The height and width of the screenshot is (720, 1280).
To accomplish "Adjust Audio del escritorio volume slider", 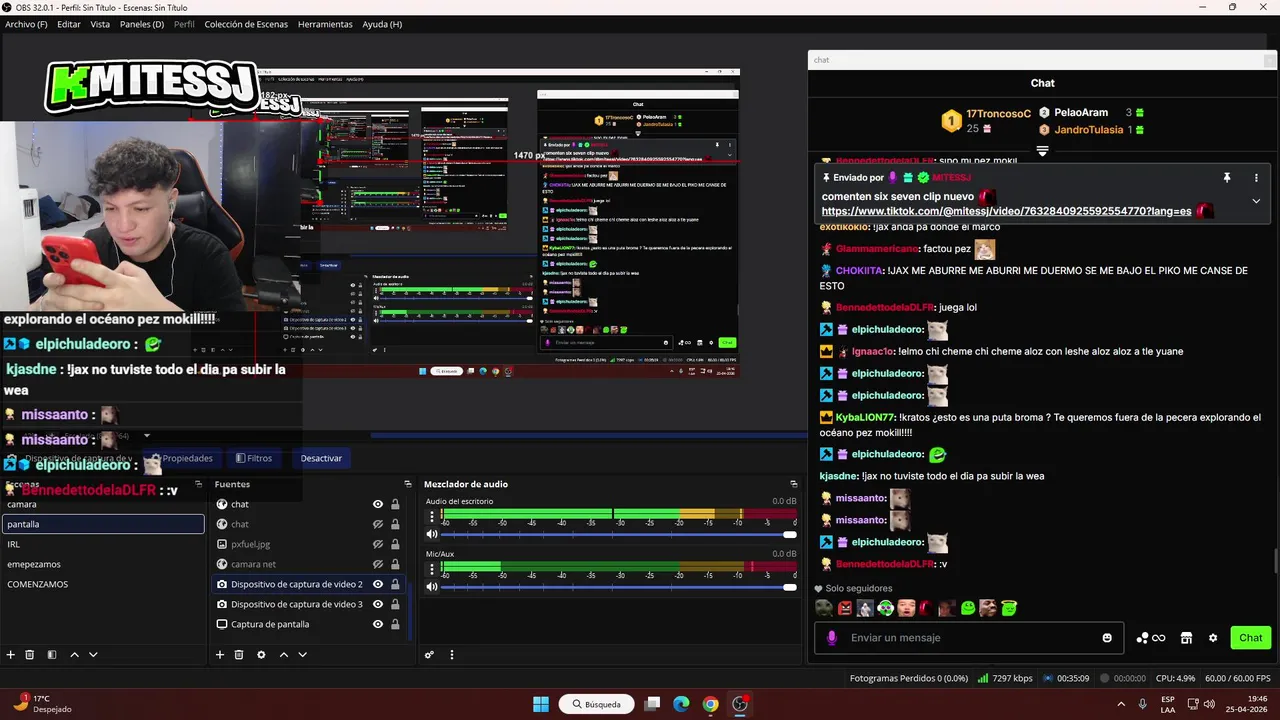I will pyautogui.click(x=617, y=534).
